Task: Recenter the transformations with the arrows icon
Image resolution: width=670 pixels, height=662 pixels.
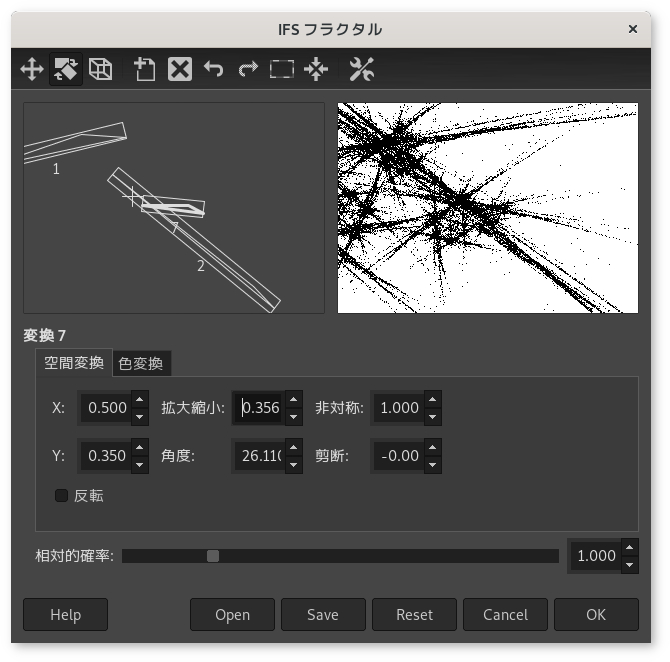Action: 316,69
